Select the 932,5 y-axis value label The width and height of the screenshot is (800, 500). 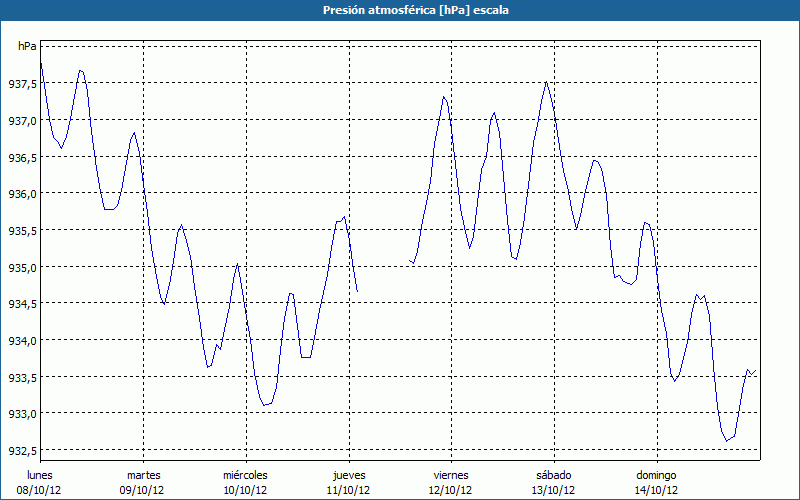click(23, 450)
